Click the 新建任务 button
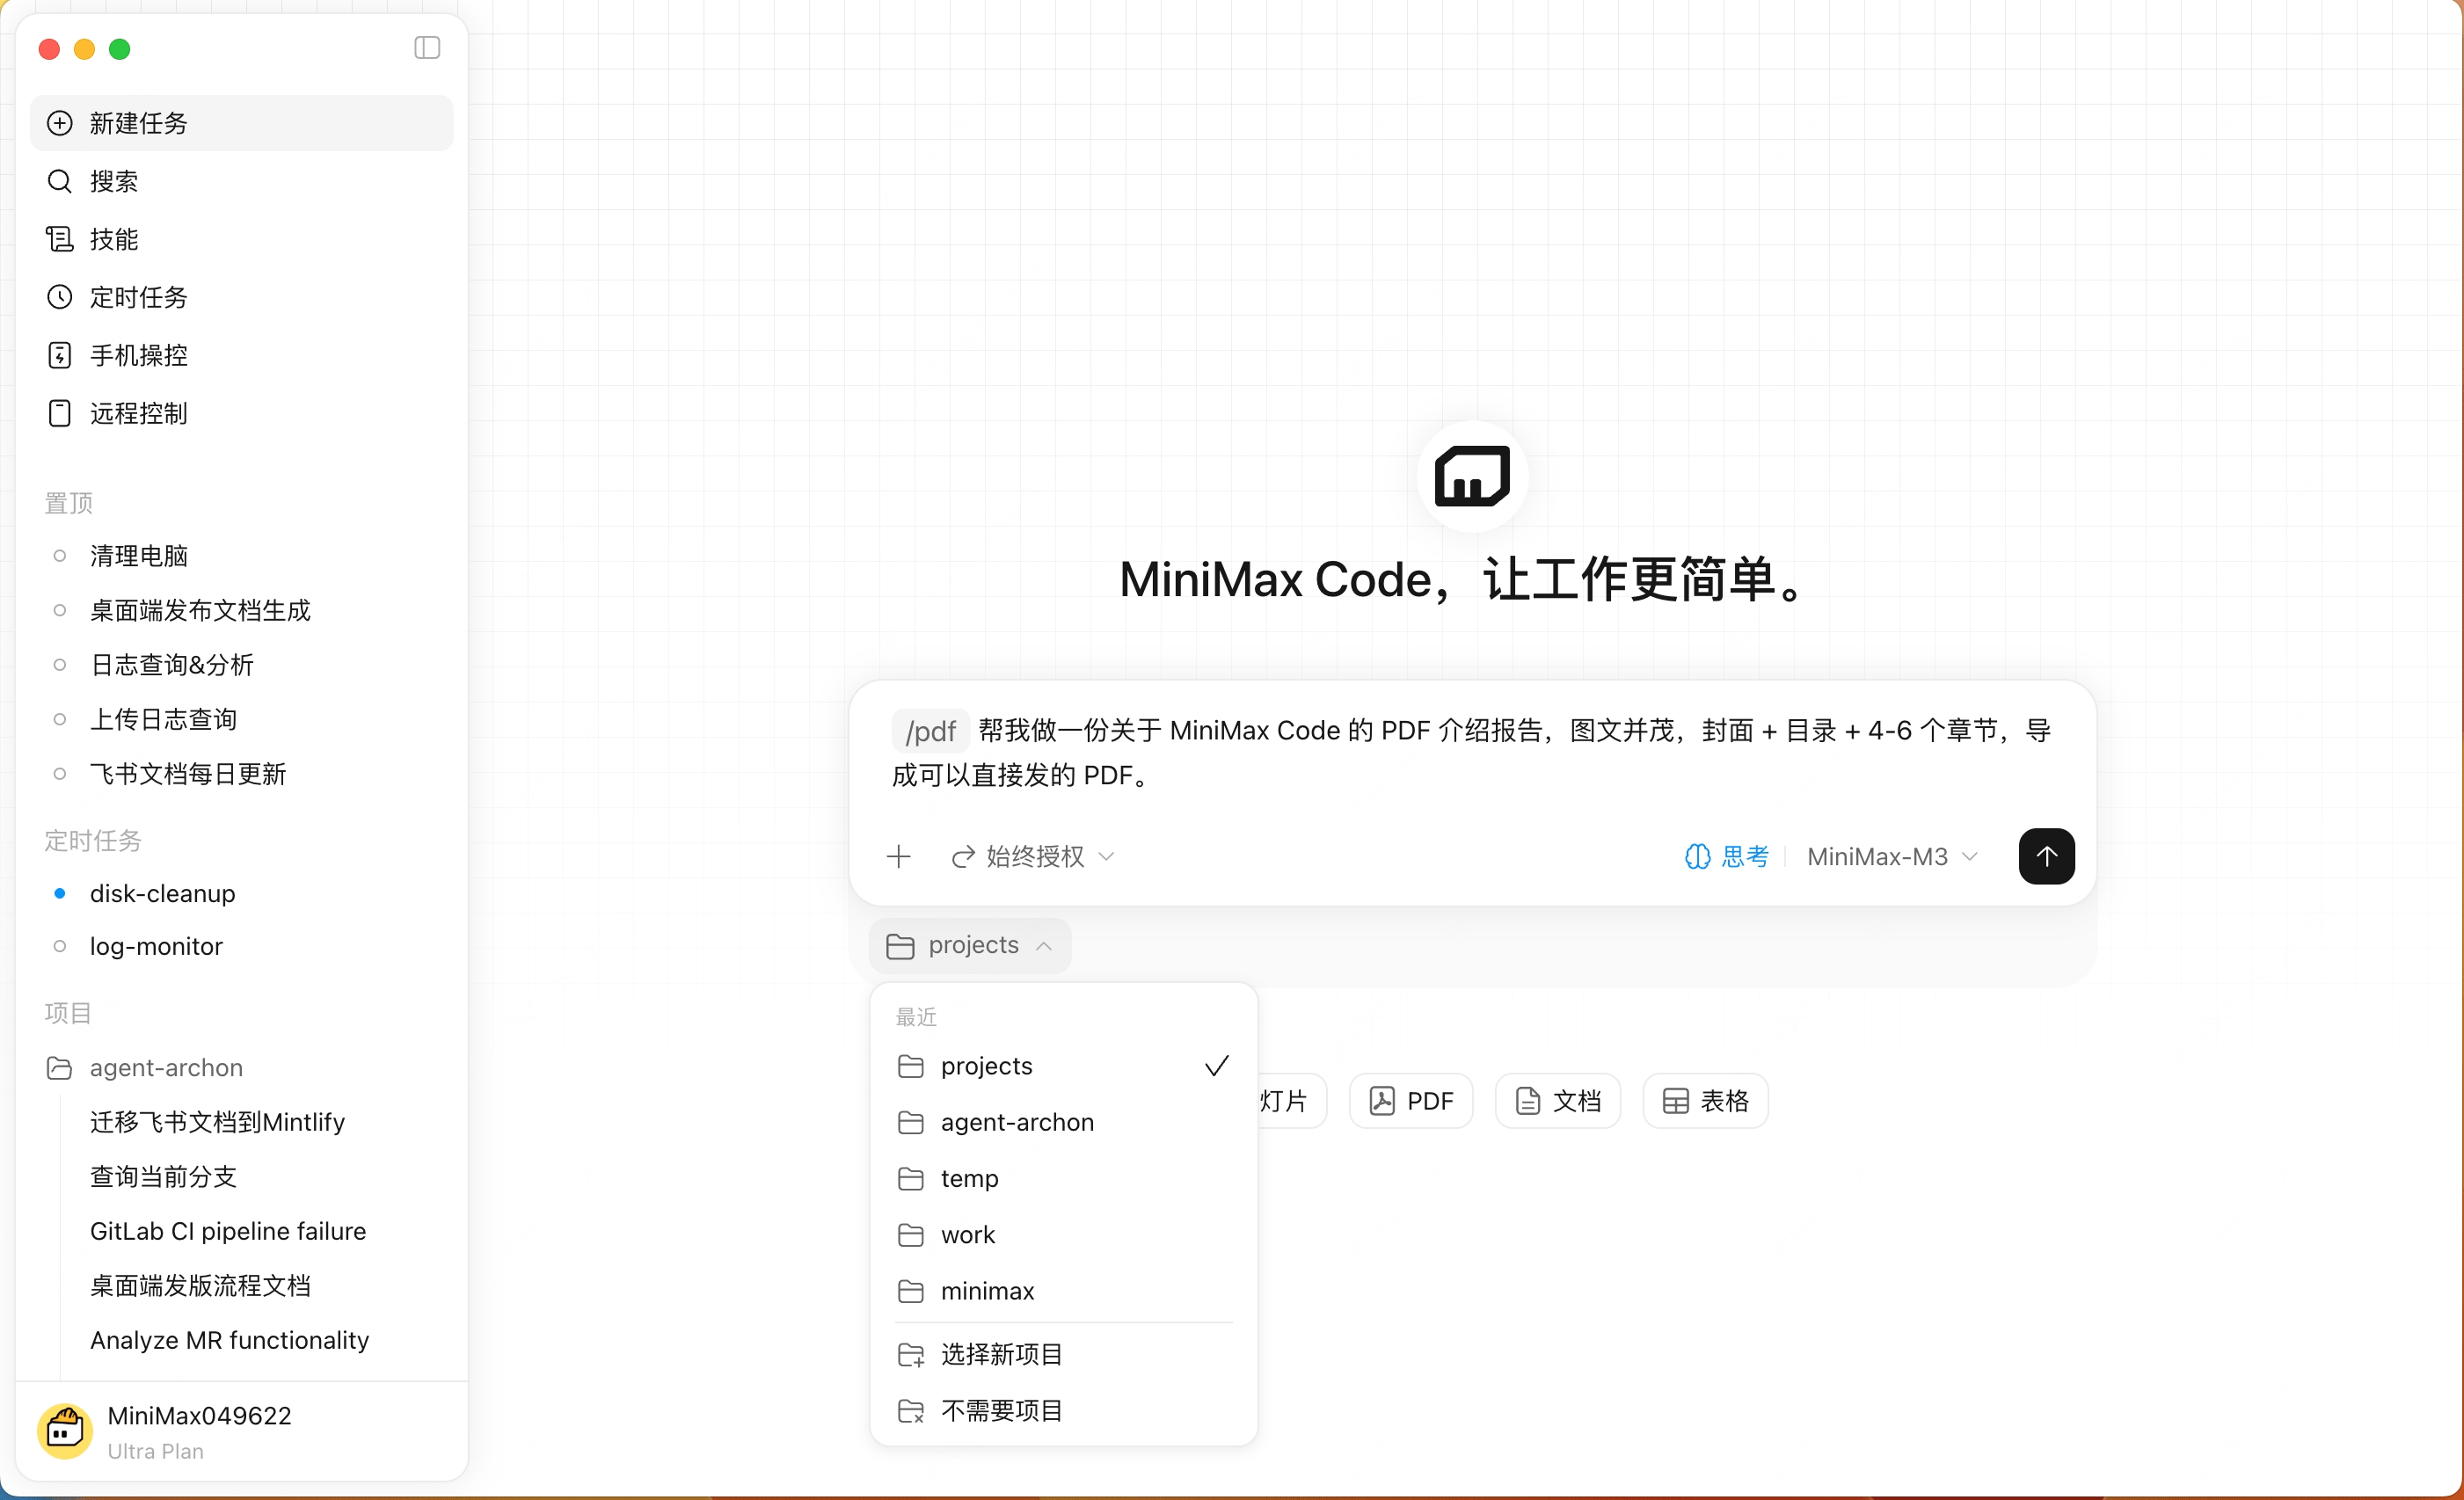This screenshot has width=2464, height=1500. 241,123
